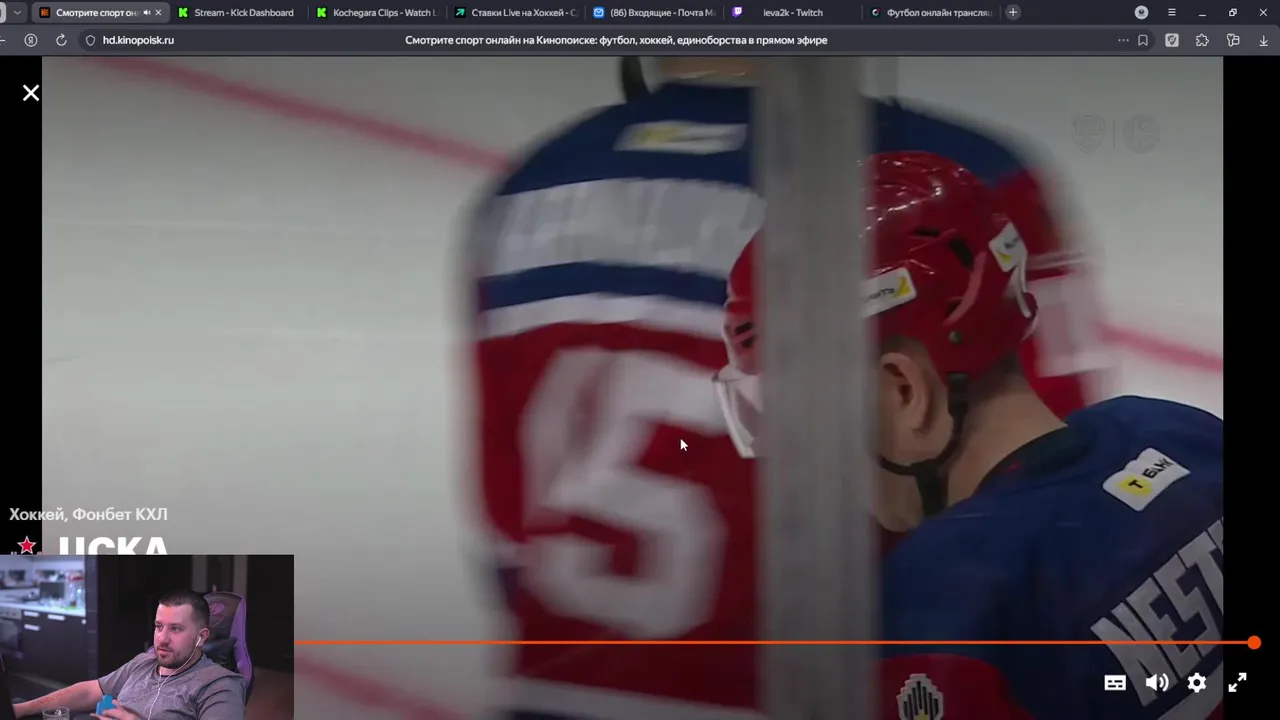The height and width of the screenshot is (720, 1280).
Task: Click the Хоккей, Фонбет КХЛ caption
Action: (88, 514)
